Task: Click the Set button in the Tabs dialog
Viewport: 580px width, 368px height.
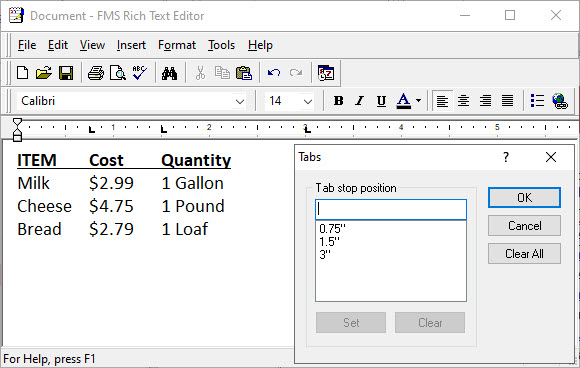Action: point(351,323)
